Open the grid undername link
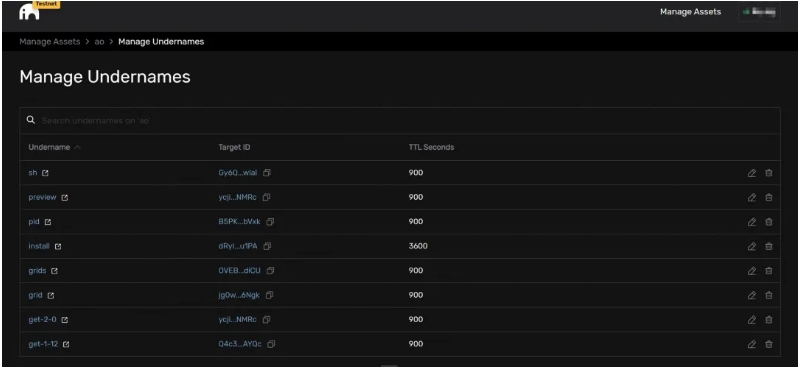The image size is (800, 367). [35, 296]
